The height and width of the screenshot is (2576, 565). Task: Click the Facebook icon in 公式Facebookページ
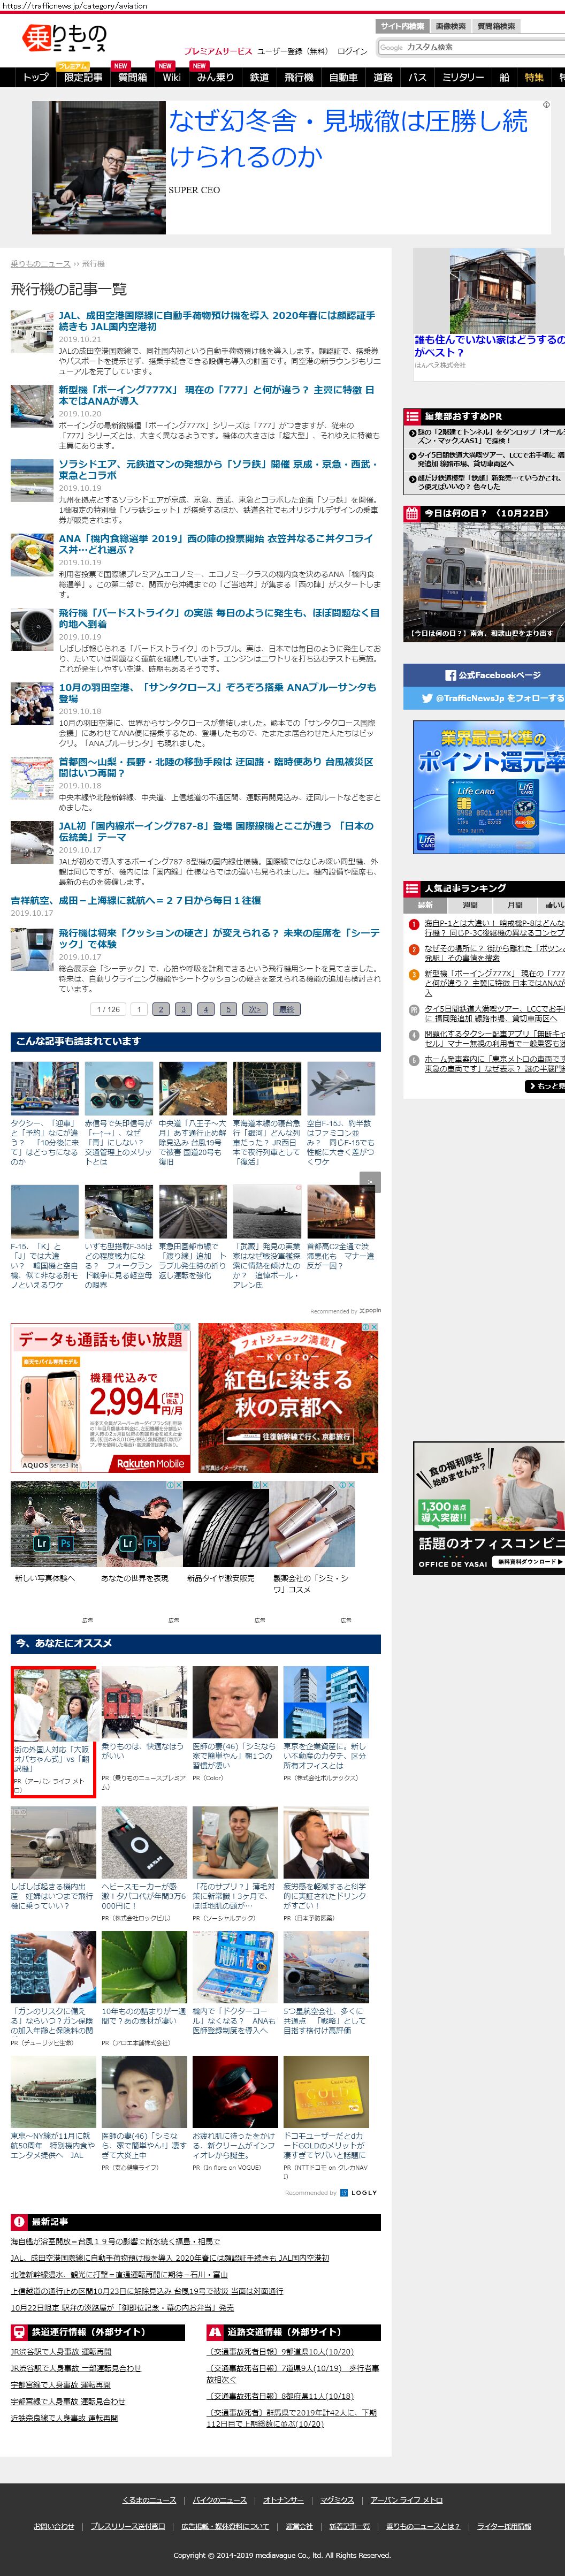click(450, 675)
